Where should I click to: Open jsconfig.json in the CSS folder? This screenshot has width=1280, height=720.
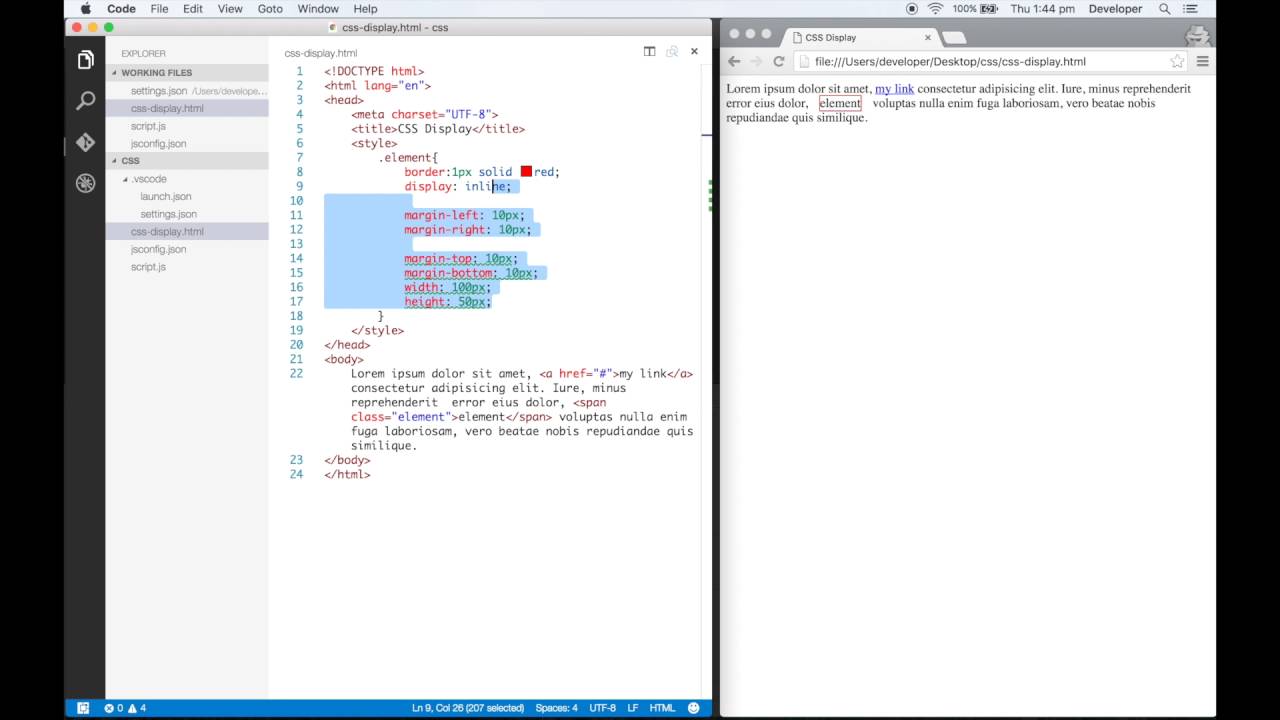click(x=187, y=249)
